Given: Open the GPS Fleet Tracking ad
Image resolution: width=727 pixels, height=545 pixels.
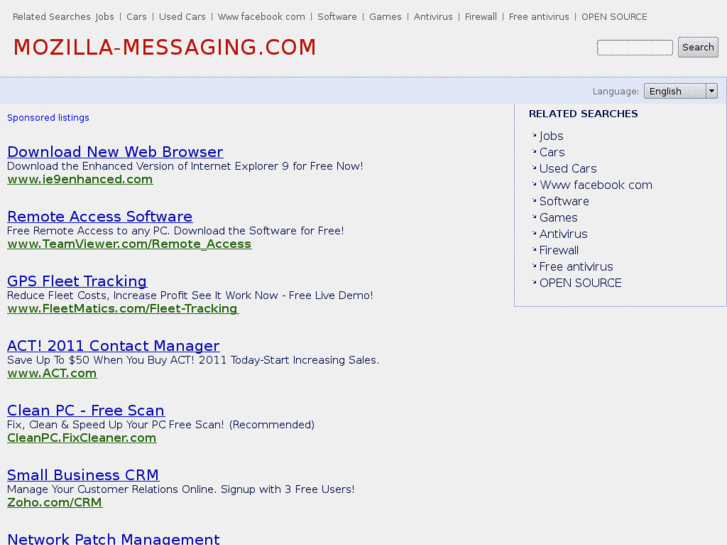Looking at the screenshot, I should coord(77,281).
